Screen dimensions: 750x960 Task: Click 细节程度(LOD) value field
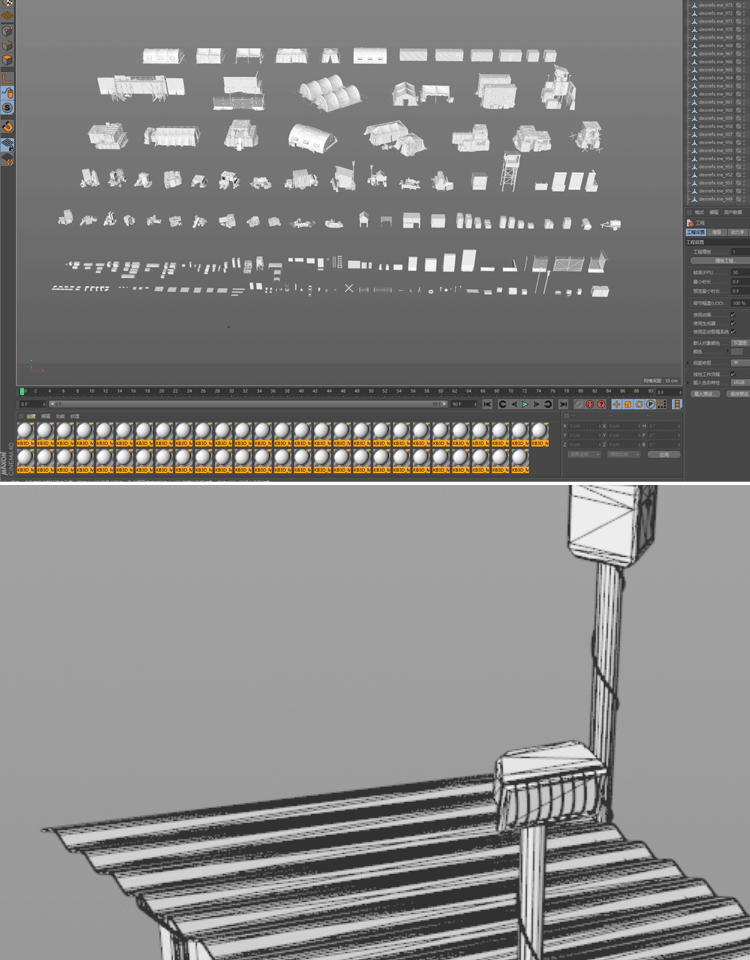[x=740, y=303]
